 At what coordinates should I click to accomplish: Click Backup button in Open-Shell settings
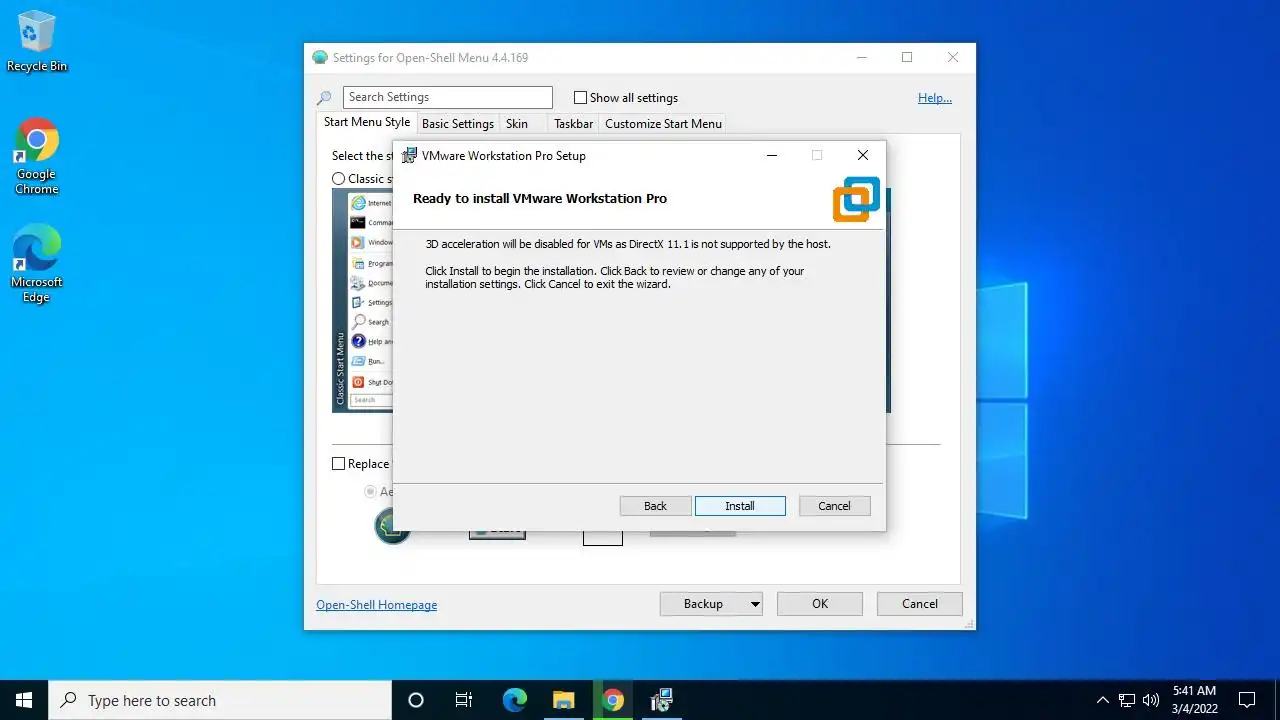click(x=703, y=604)
